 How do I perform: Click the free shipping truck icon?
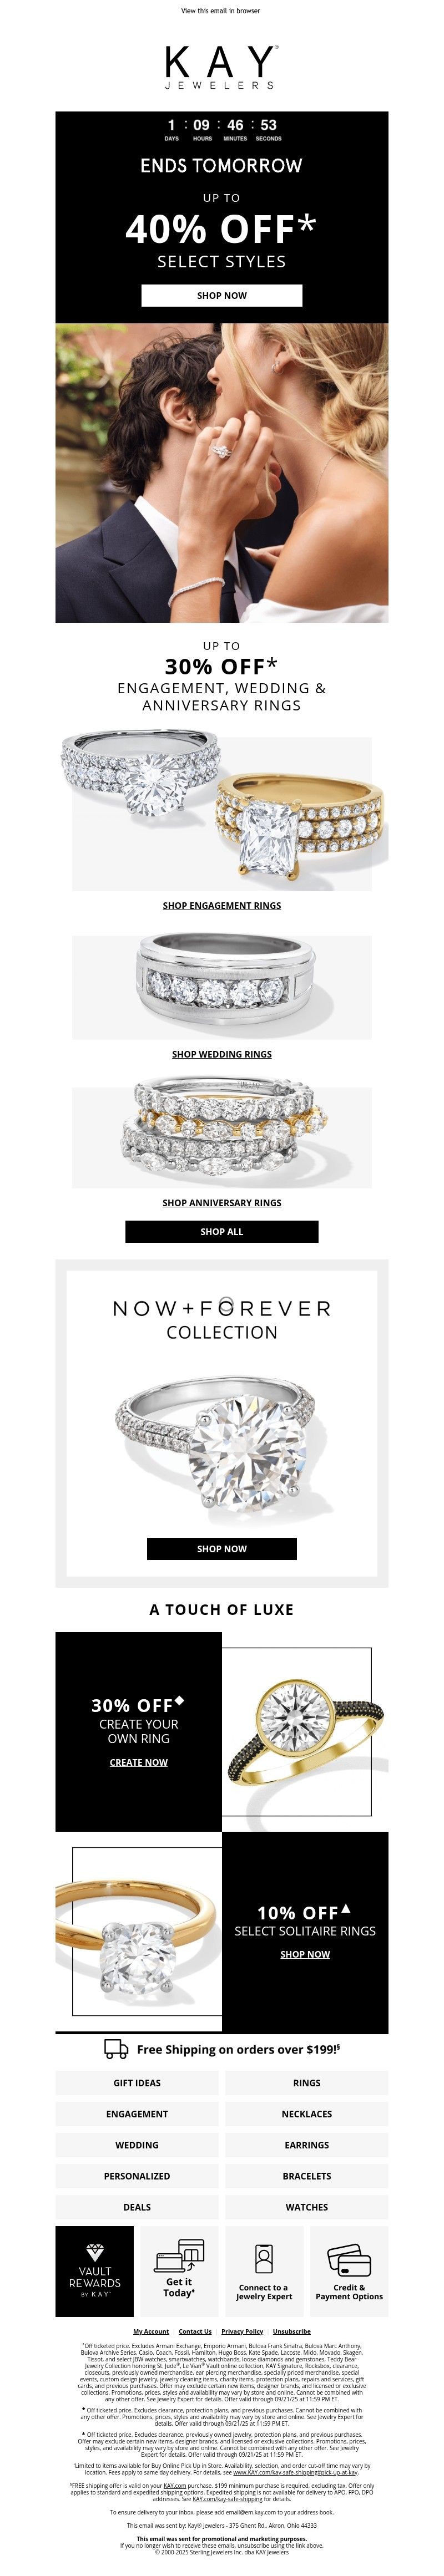coord(116,2049)
